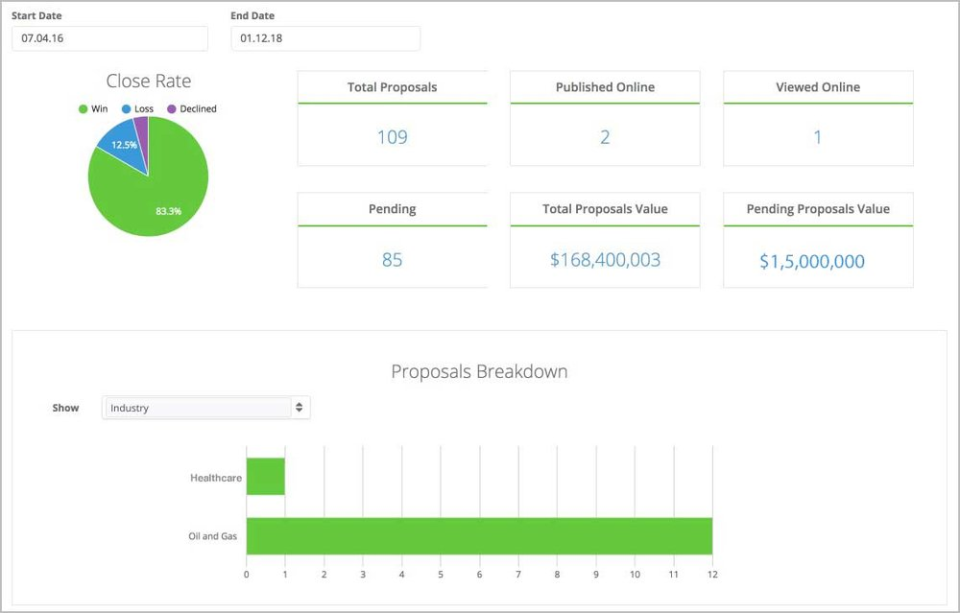This screenshot has width=960, height=613.
Task: Toggle the green Win legend dot
Action: [83, 109]
